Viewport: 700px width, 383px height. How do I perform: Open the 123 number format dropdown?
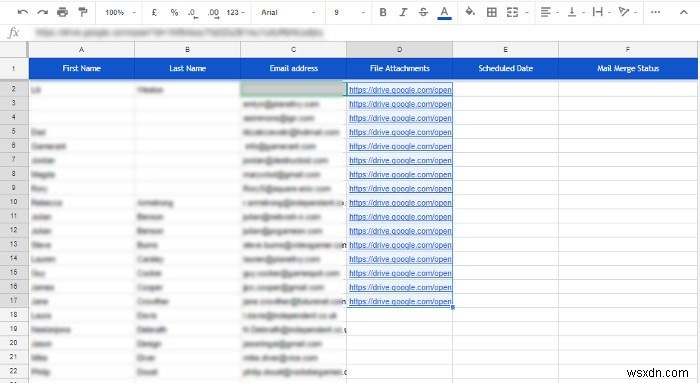click(x=235, y=12)
